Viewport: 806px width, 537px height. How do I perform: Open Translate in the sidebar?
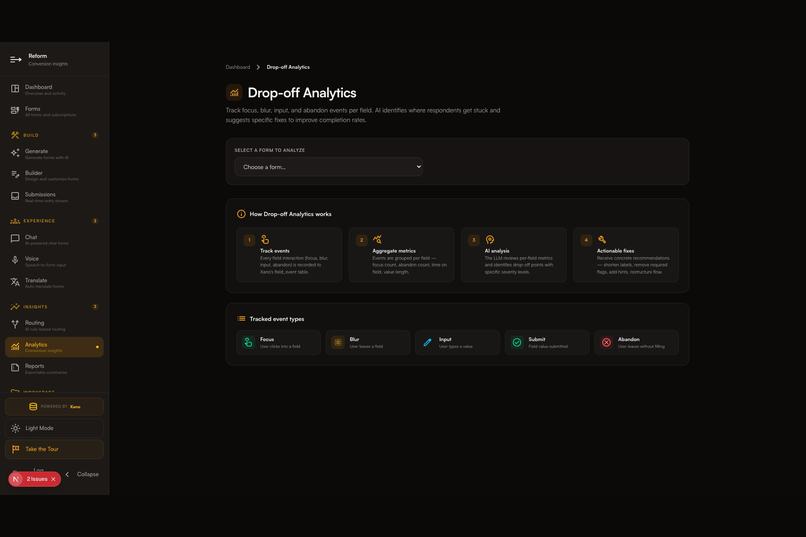point(54,283)
